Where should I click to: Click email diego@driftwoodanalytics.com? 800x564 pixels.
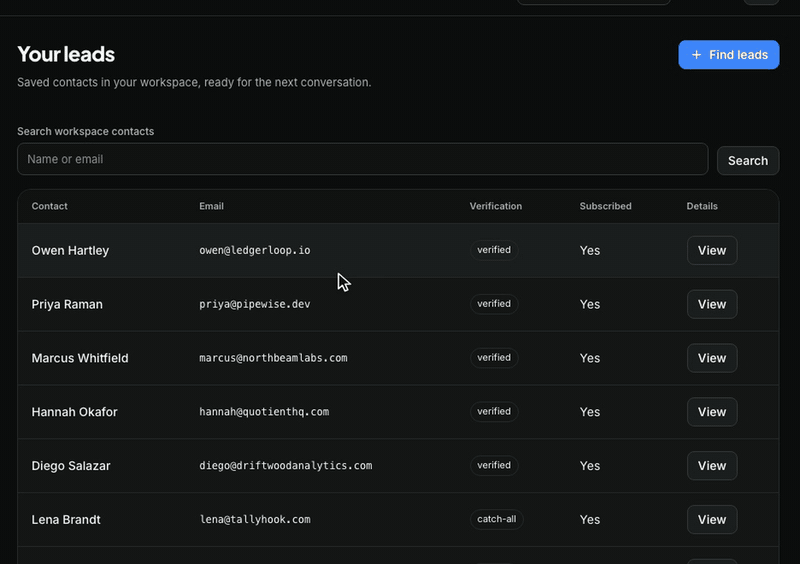[x=286, y=465]
